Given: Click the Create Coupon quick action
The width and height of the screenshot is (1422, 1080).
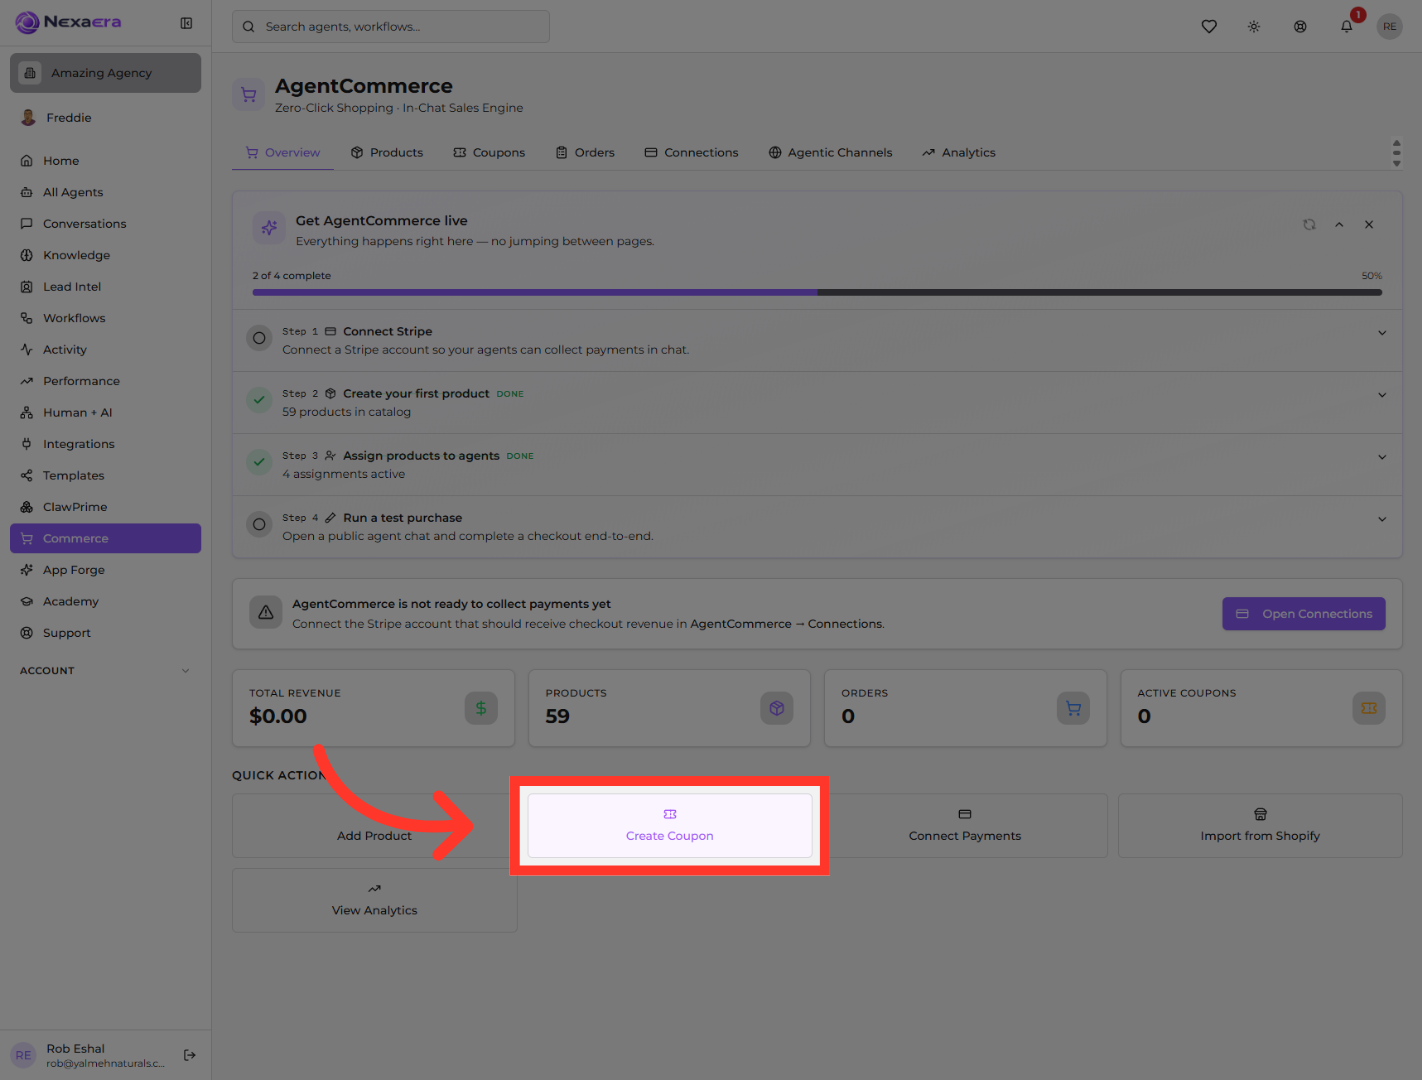Looking at the screenshot, I should point(670,826).
